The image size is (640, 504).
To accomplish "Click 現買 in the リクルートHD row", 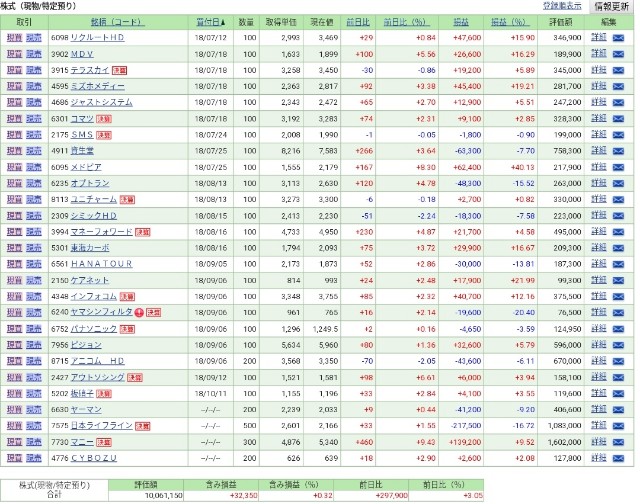I will [x=14, y=38].
